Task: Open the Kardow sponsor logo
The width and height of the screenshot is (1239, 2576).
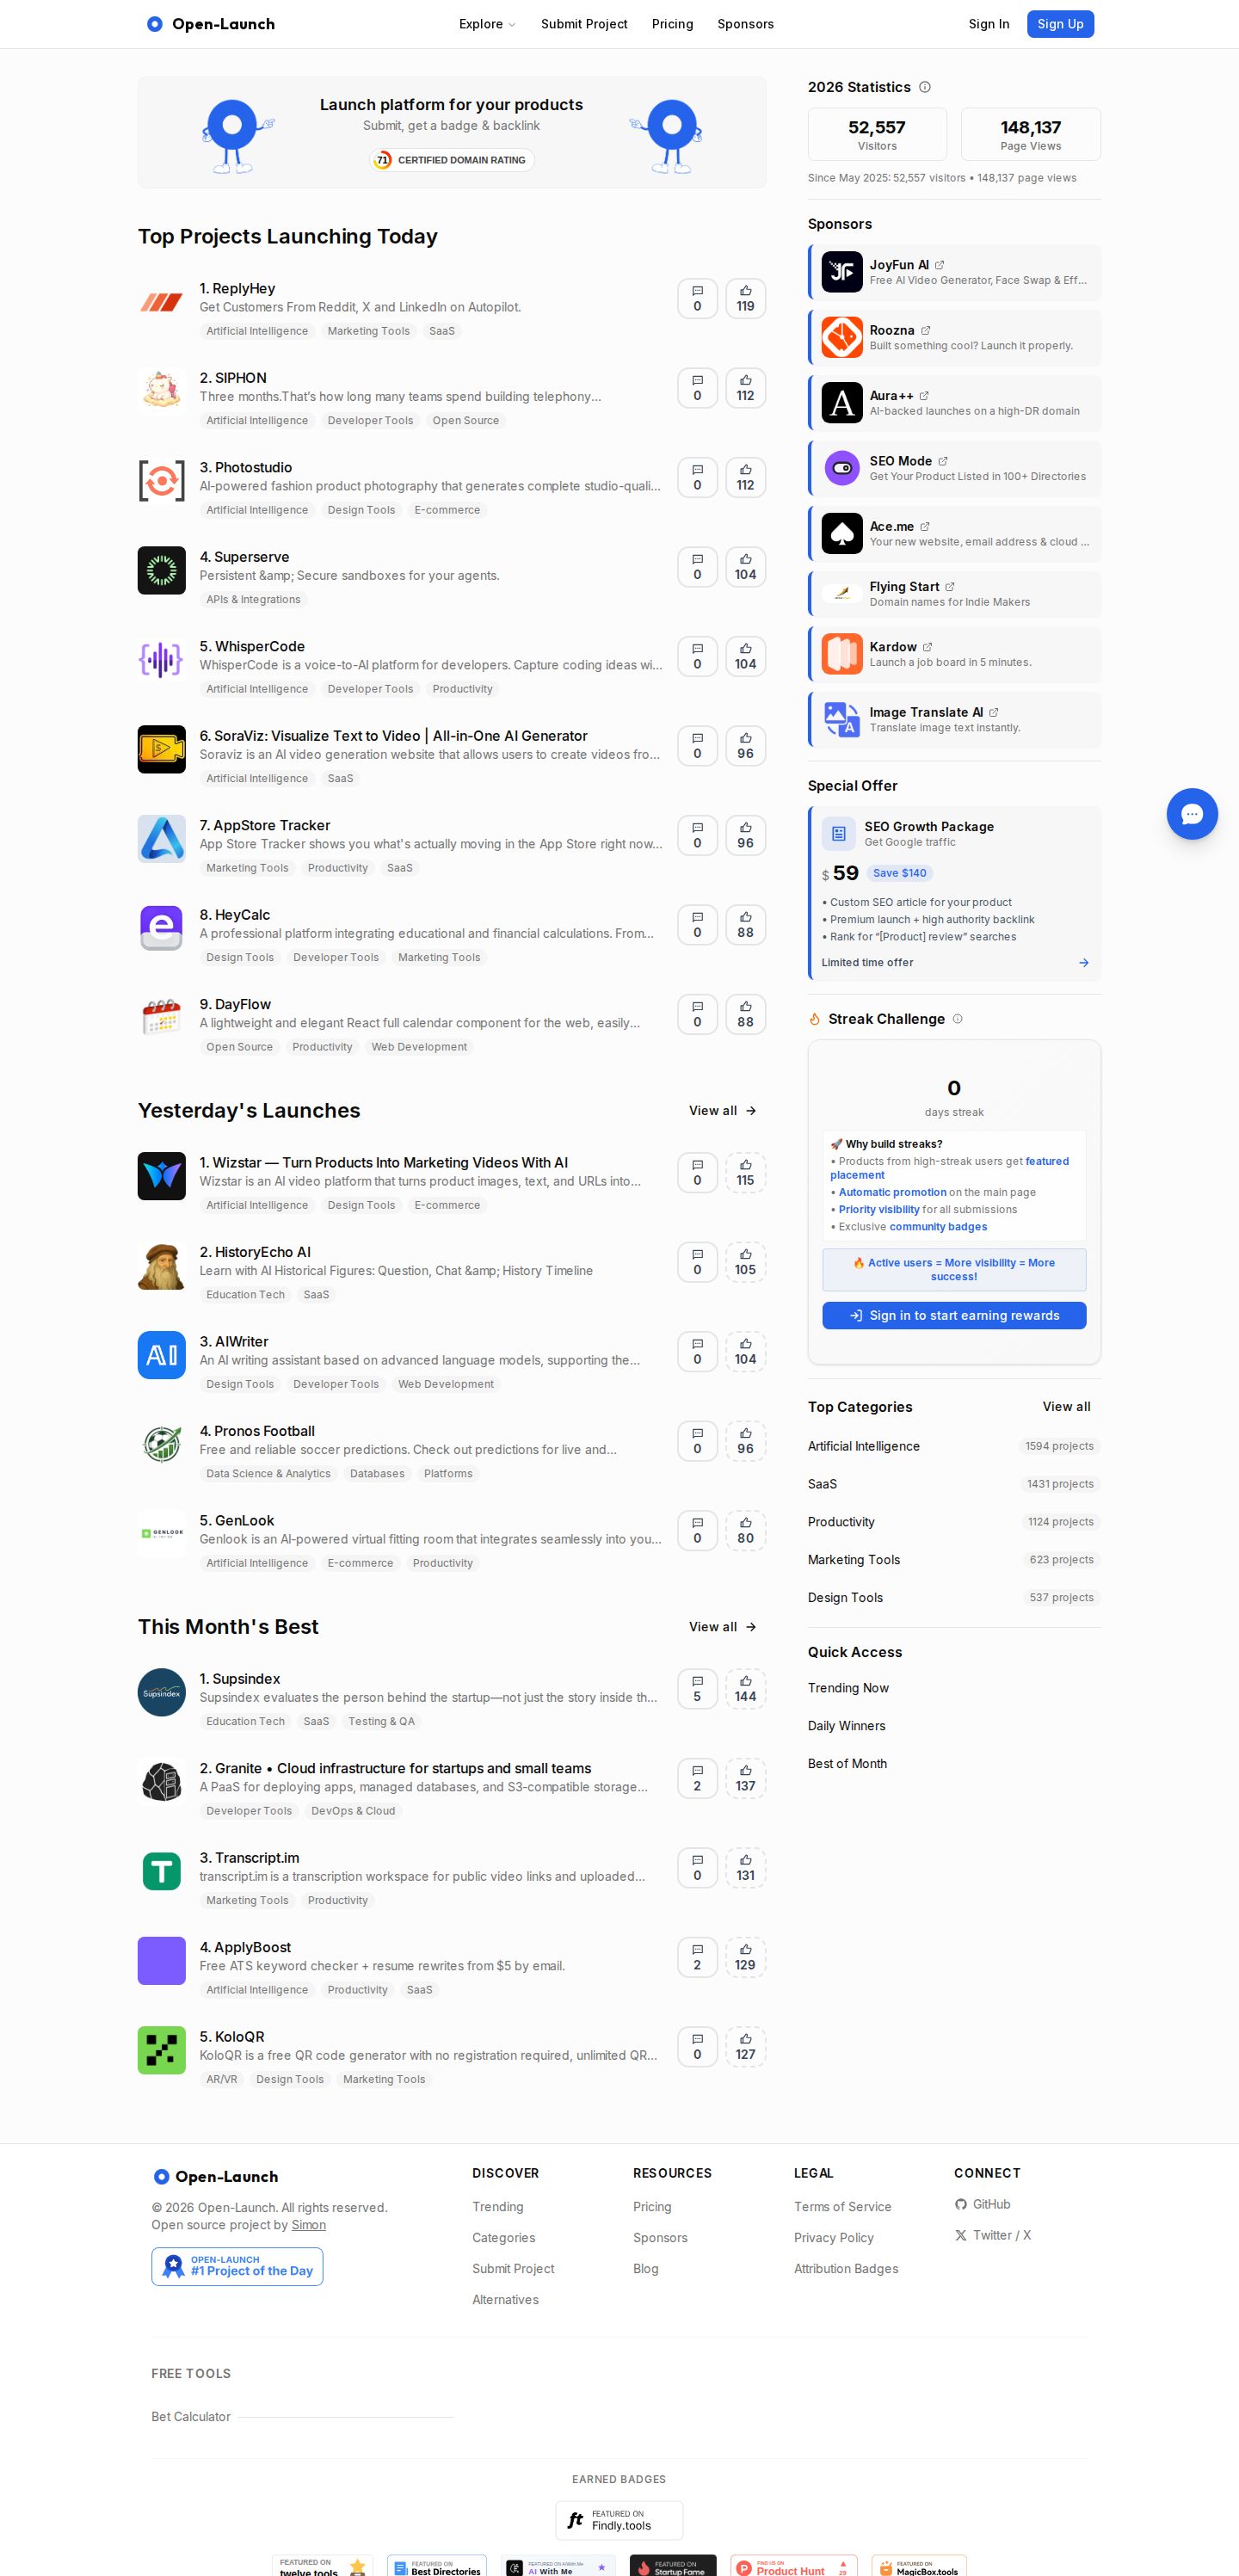Action: 842,654
